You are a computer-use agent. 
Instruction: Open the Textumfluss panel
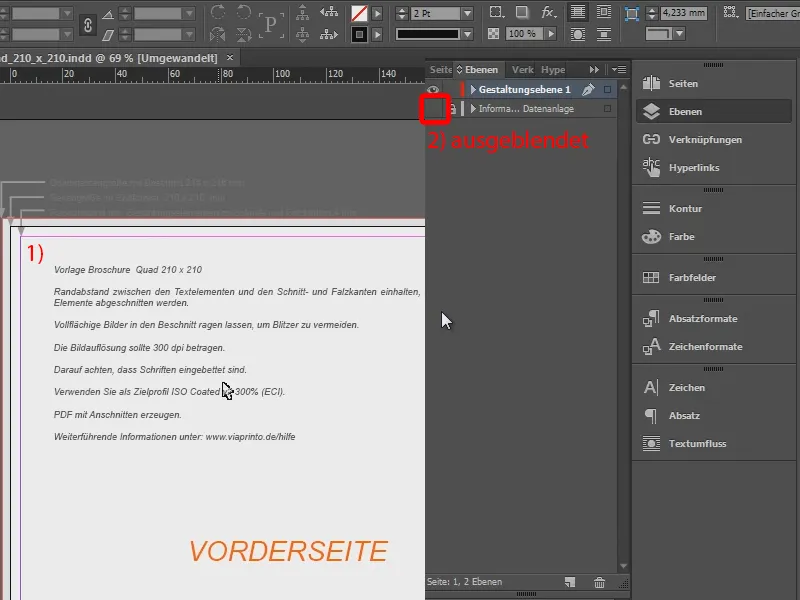[690, 443]
